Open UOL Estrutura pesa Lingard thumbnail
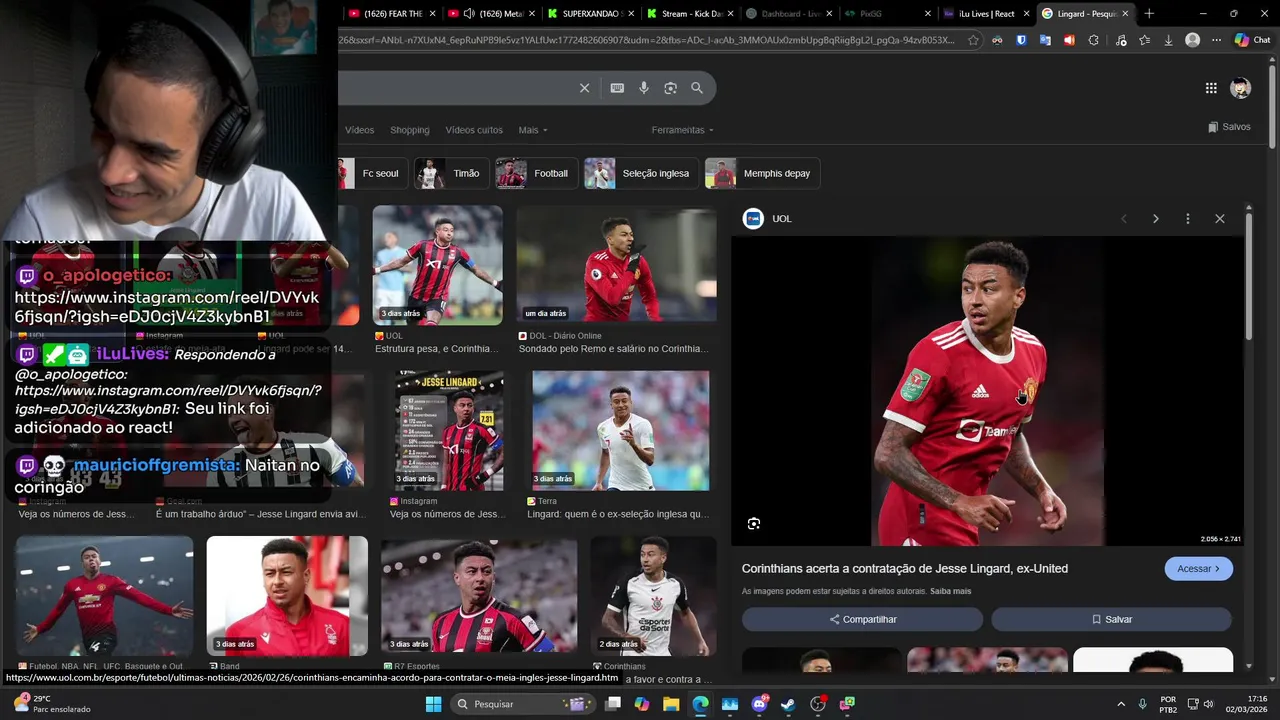1280x720 pixels. [x=437, y=265]
